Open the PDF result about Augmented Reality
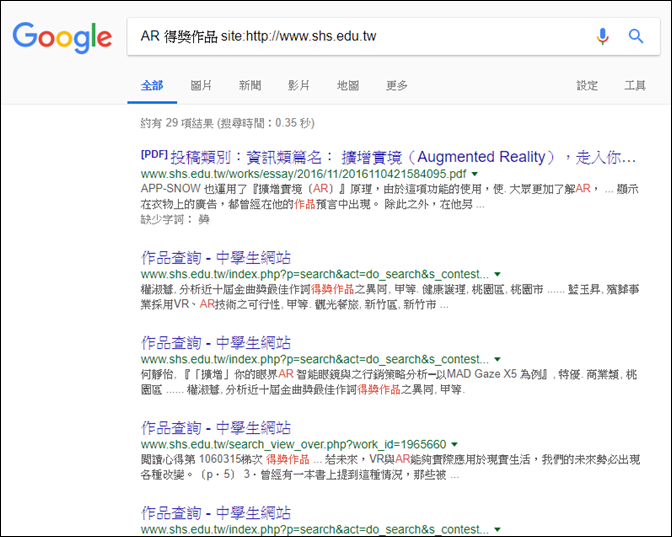The height and width of the screenshot is (537, 672). click(x=388, y=157)
